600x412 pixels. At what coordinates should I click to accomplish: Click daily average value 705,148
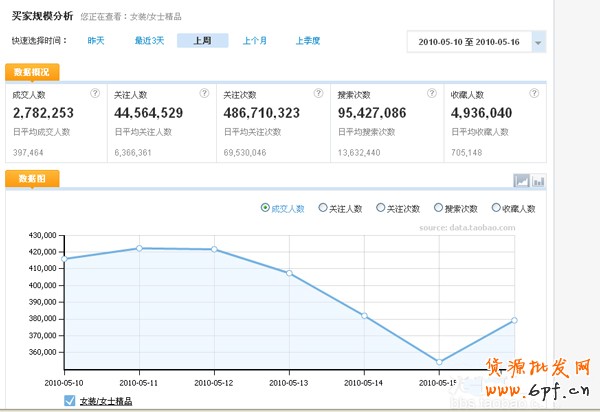(x=466, y=153)
